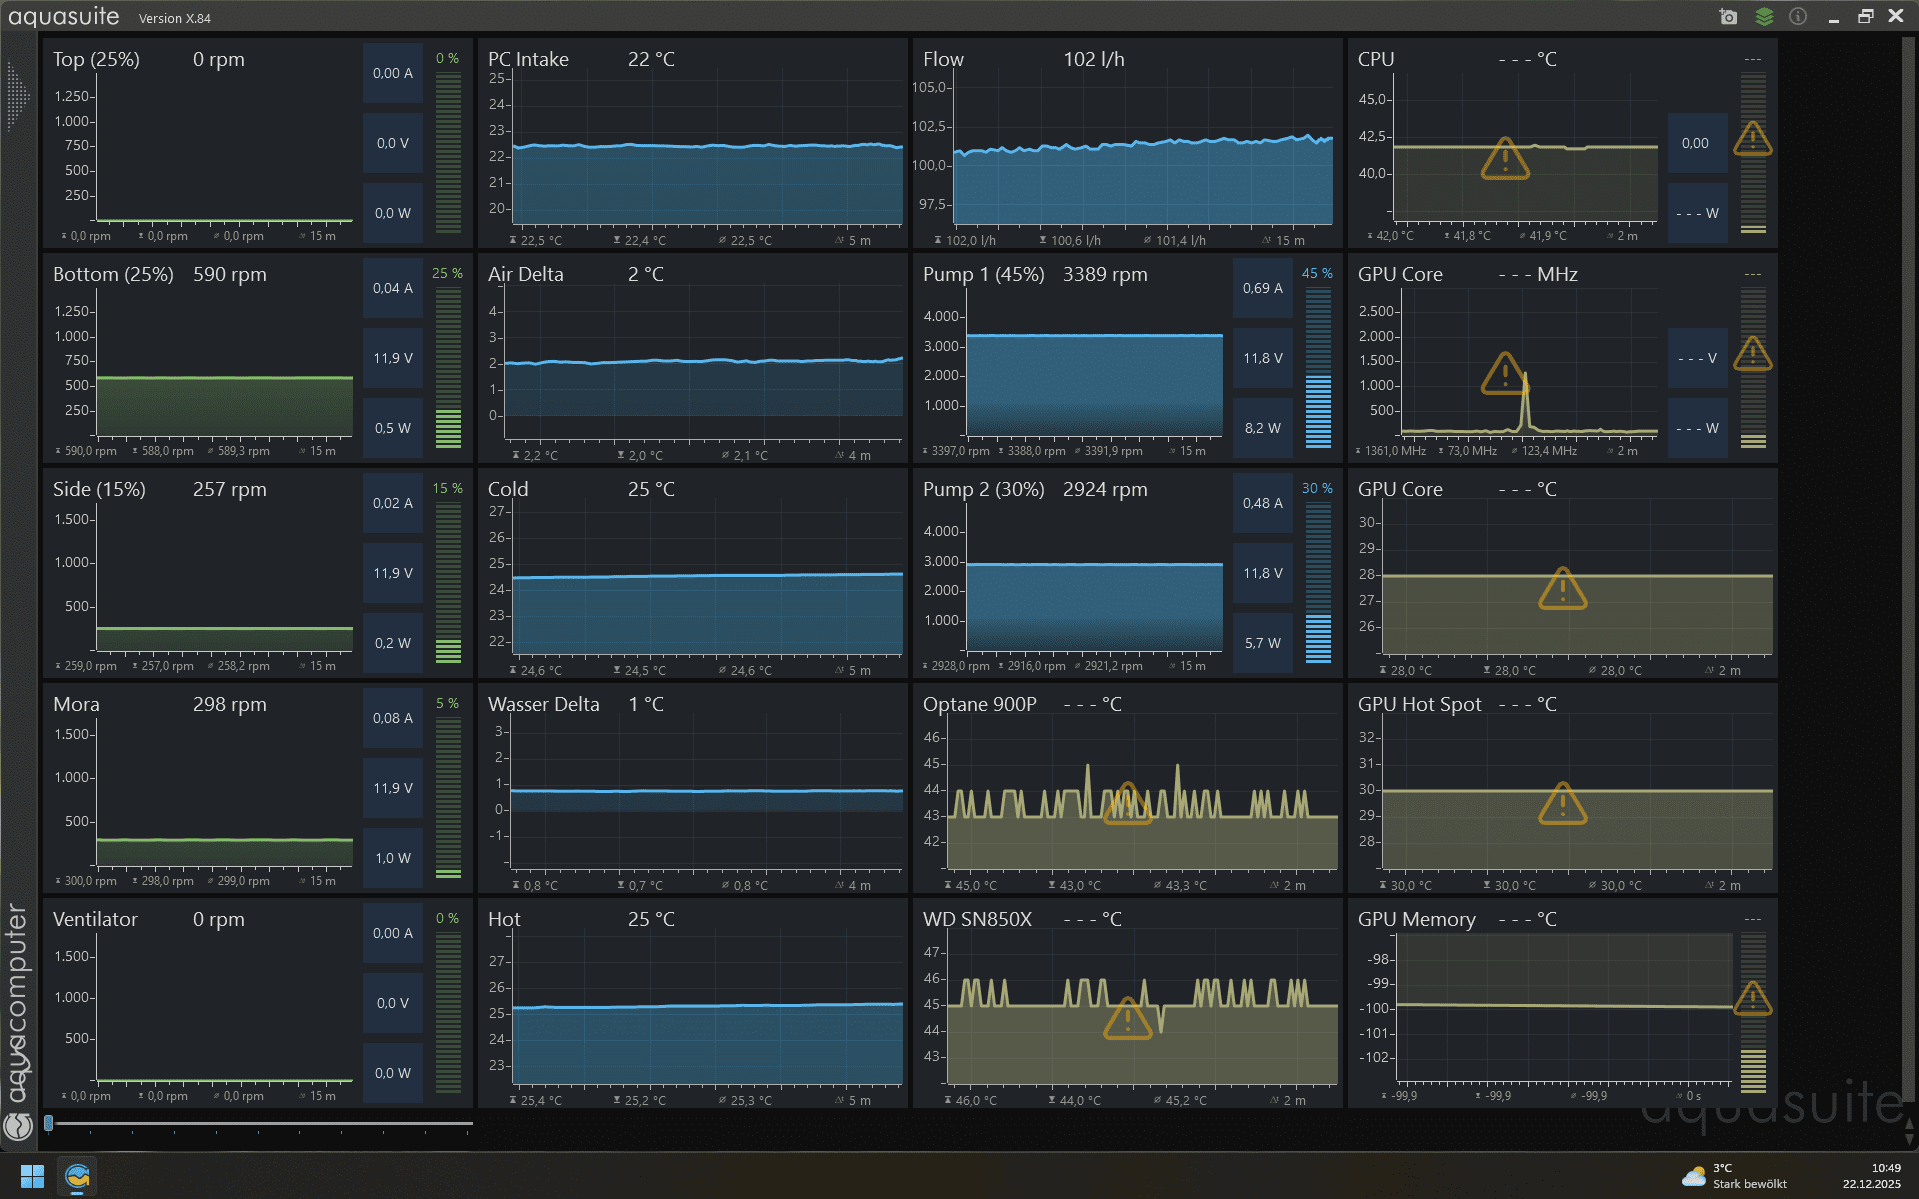Click warning icon on GPU Hot Spot chart

[x=1562, y=804]
